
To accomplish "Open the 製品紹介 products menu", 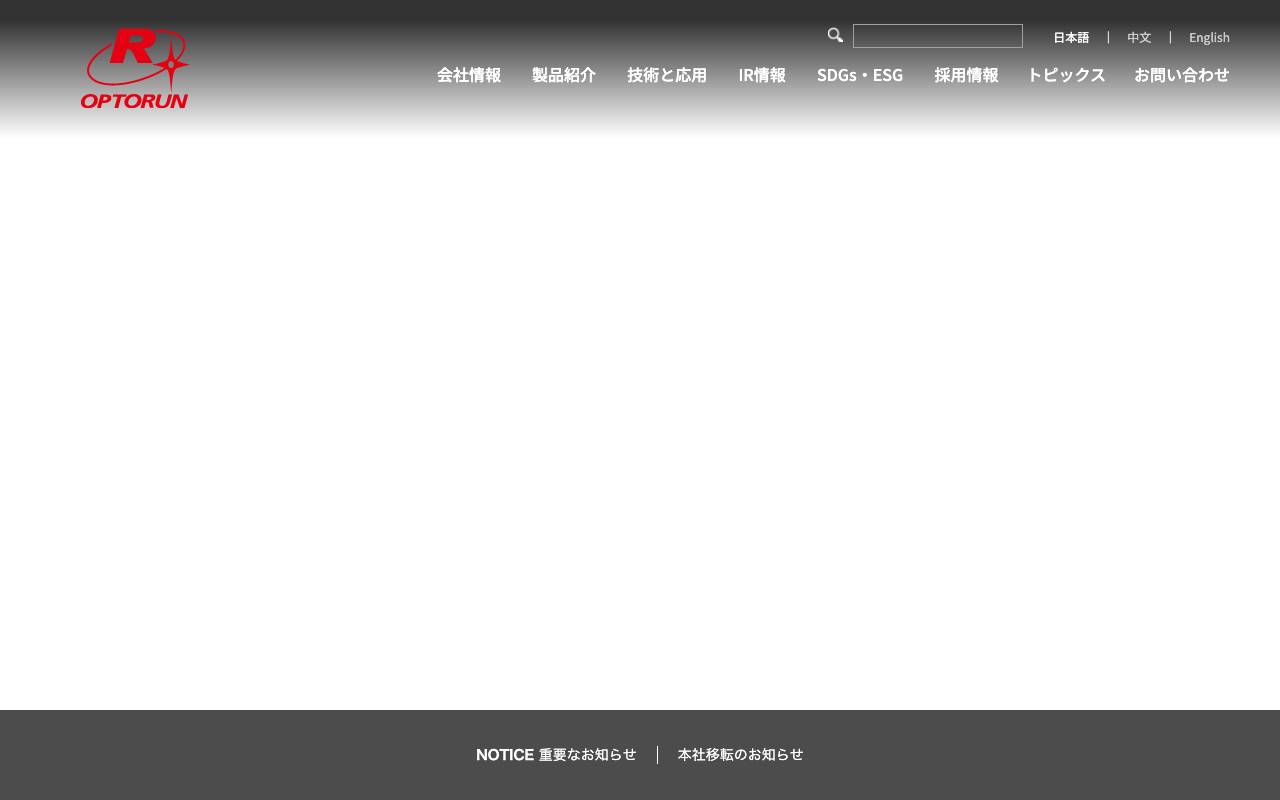I will [x=563, y=75].
